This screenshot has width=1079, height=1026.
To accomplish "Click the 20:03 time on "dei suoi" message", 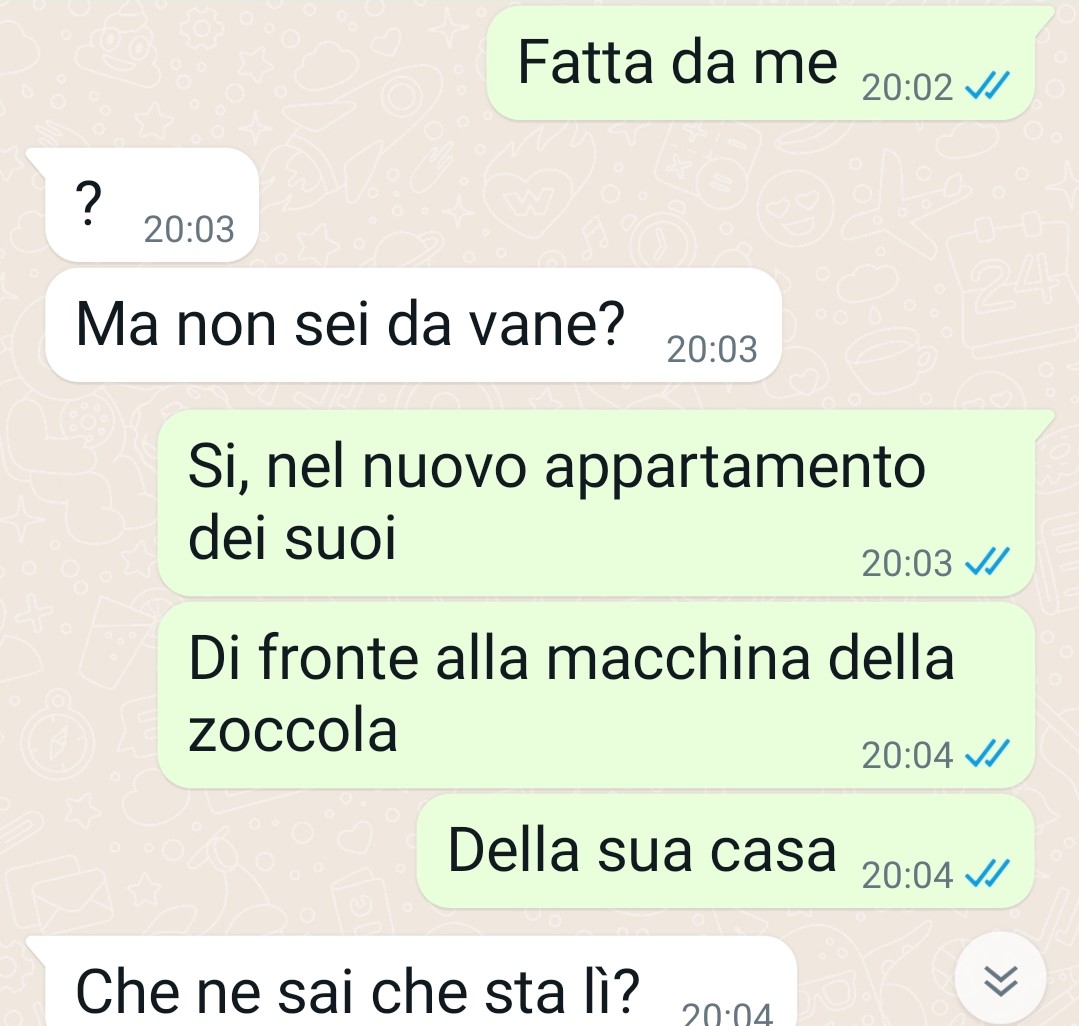I will click(x=907, y=563).
